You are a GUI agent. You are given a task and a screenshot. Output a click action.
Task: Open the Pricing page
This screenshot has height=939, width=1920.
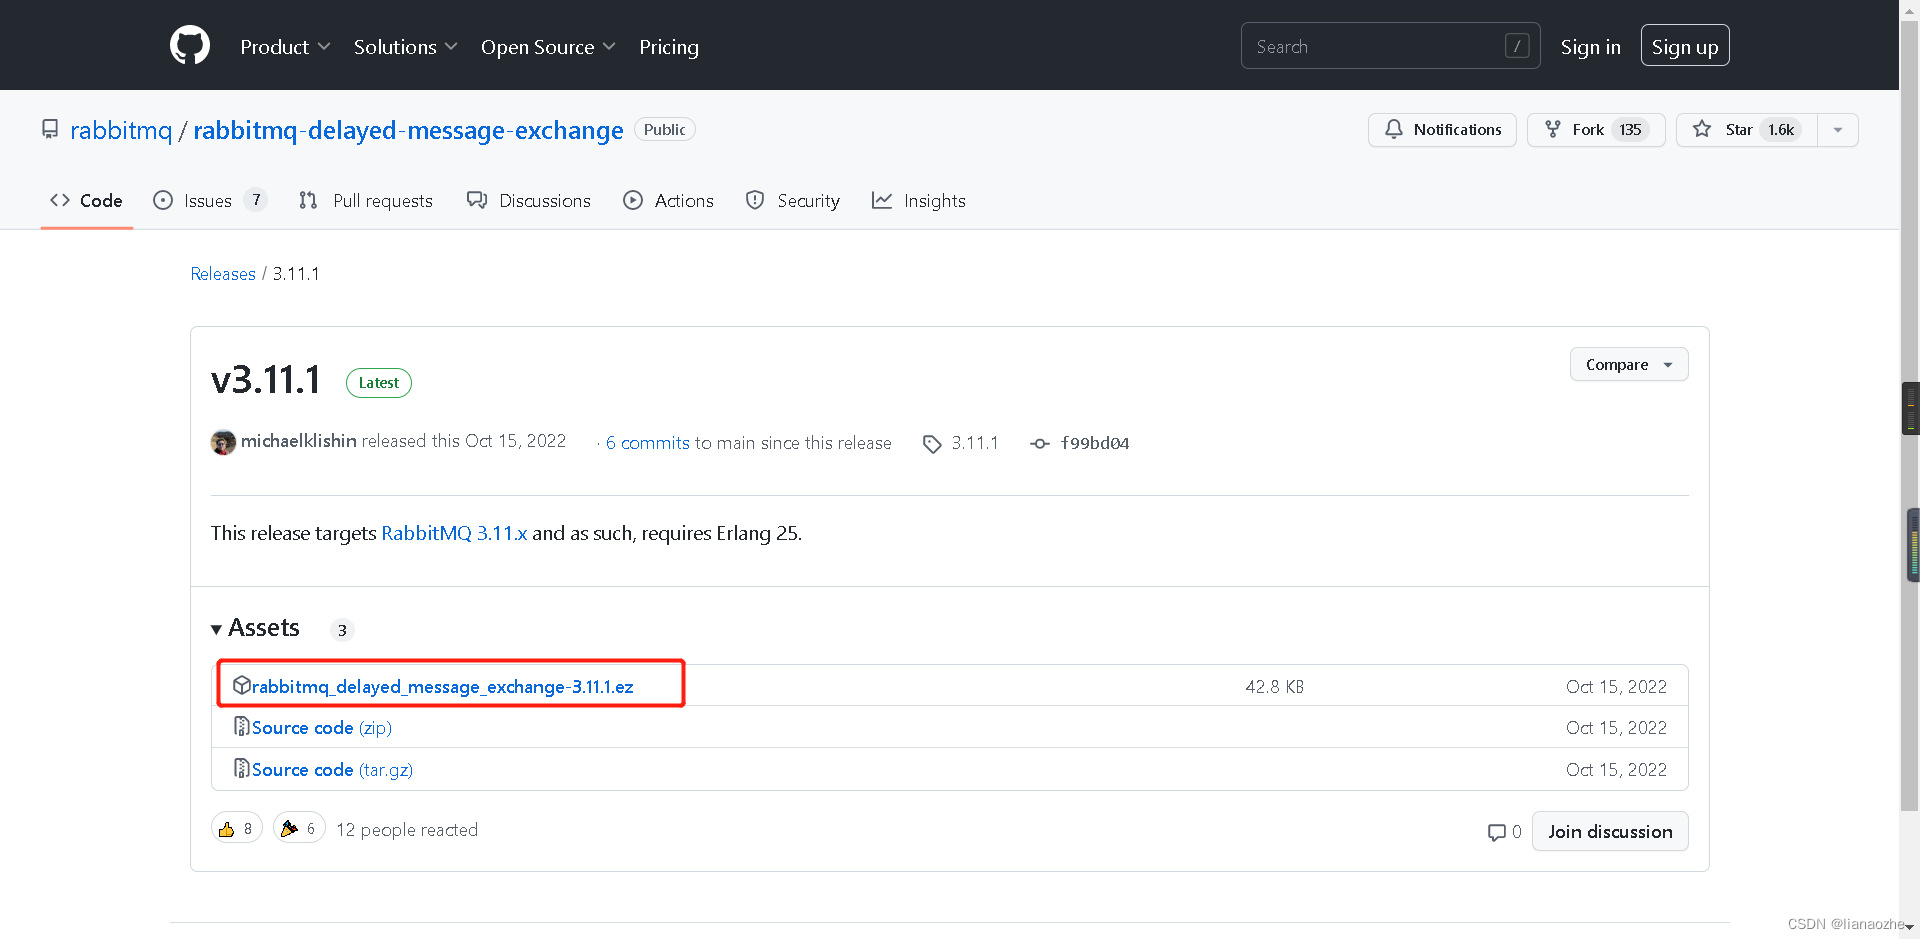[x=669, y=47]
